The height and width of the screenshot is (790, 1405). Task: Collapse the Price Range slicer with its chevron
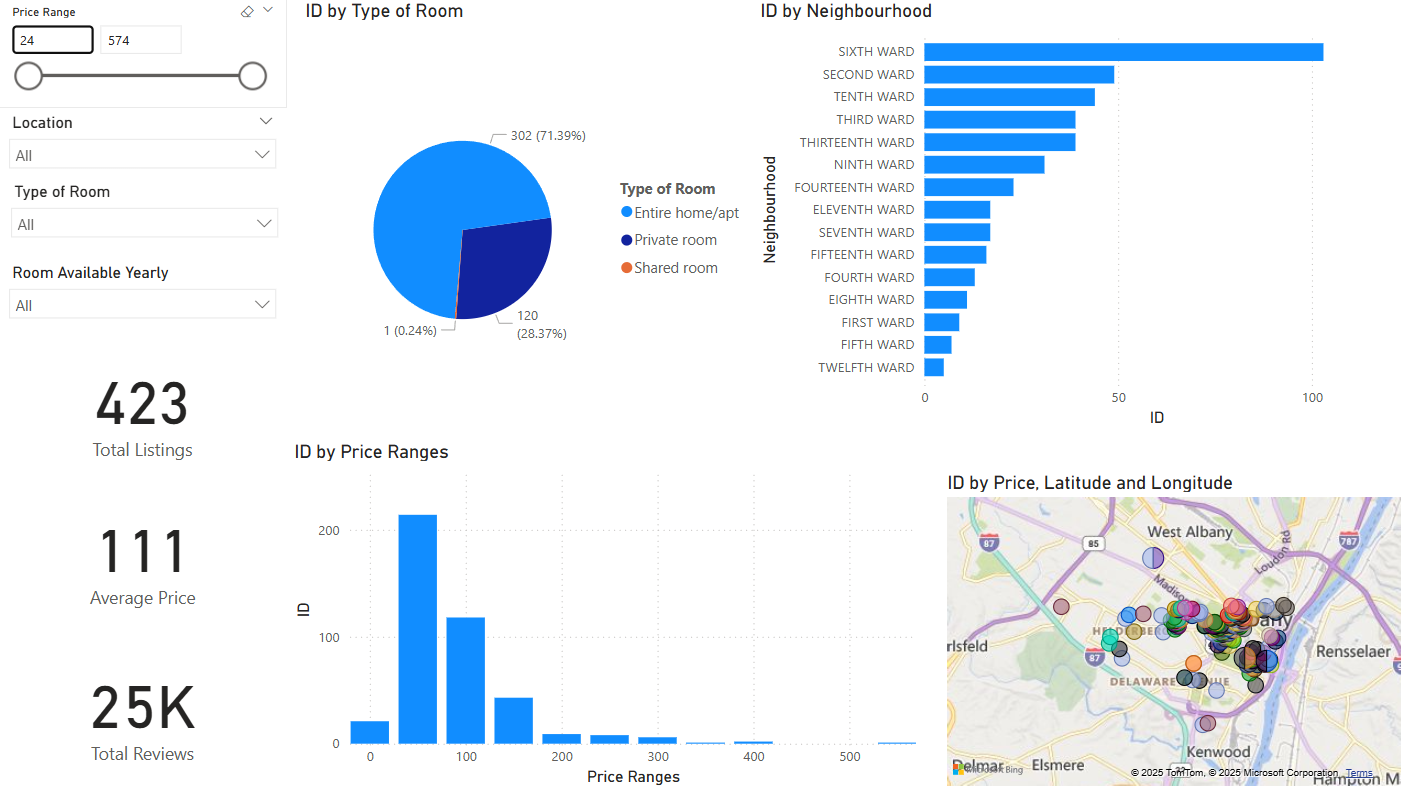(266, 8)
